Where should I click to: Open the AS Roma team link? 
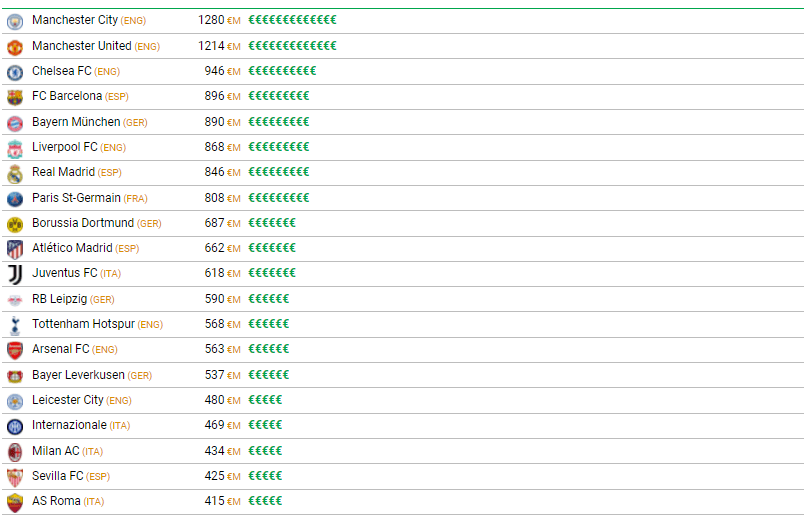(56, 501)
